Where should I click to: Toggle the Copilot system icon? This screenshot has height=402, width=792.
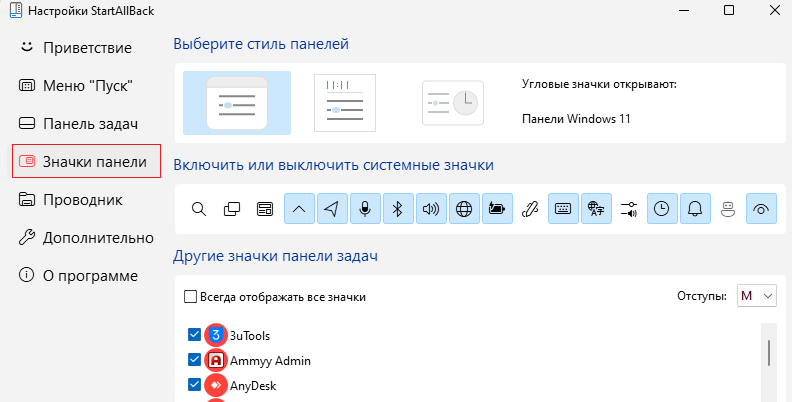click(728, 209)
